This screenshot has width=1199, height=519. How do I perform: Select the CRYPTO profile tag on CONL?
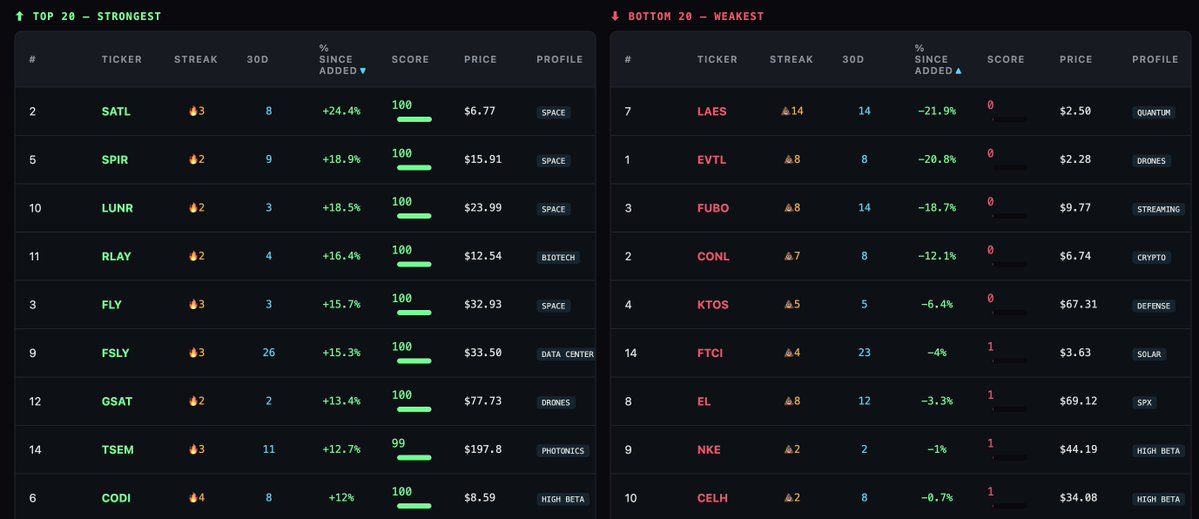1152,258
